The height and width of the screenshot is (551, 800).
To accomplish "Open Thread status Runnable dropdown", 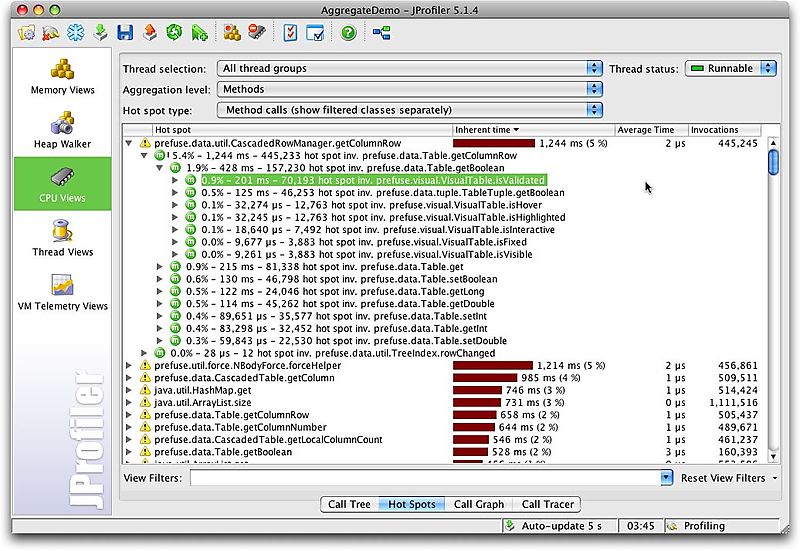I will pyautogui.click(x=731, y=68).
